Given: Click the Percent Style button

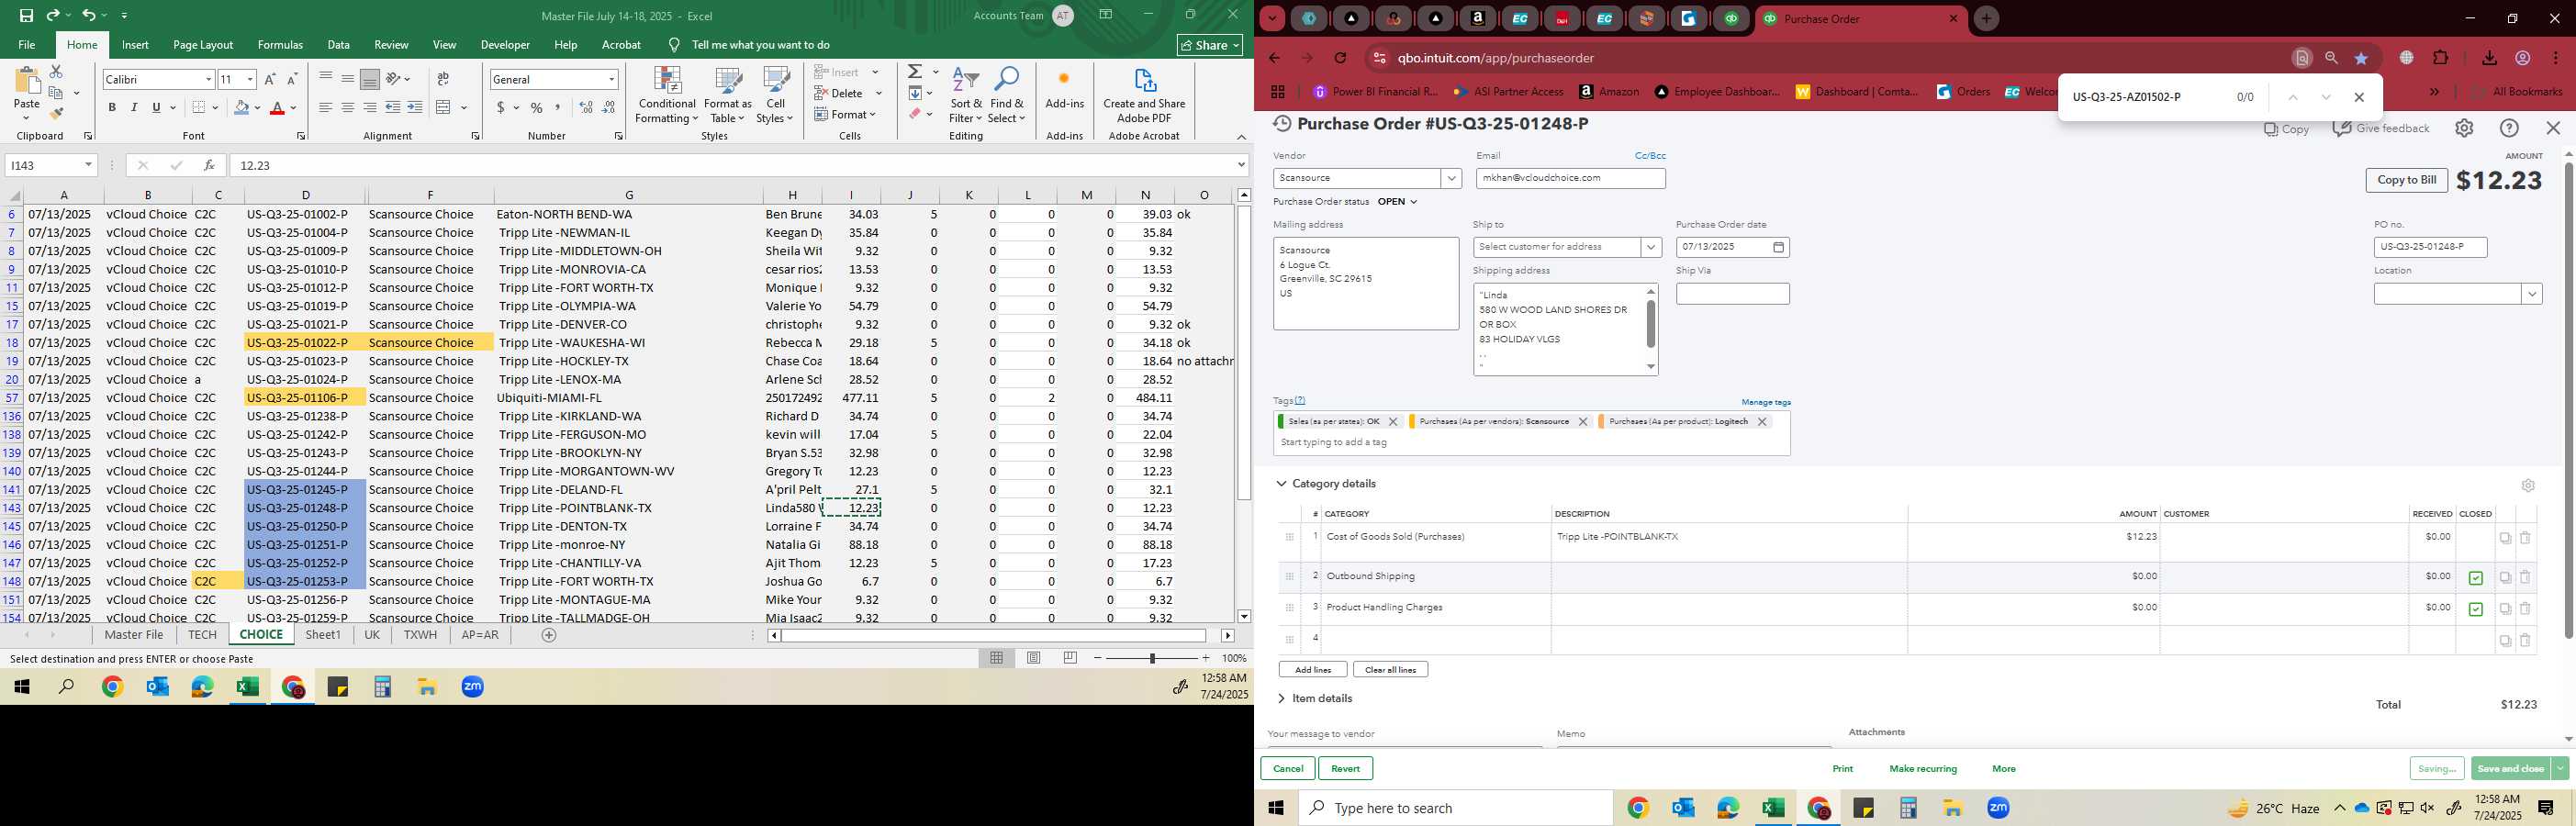Looking at the screenshot, I should click(536, 107).
